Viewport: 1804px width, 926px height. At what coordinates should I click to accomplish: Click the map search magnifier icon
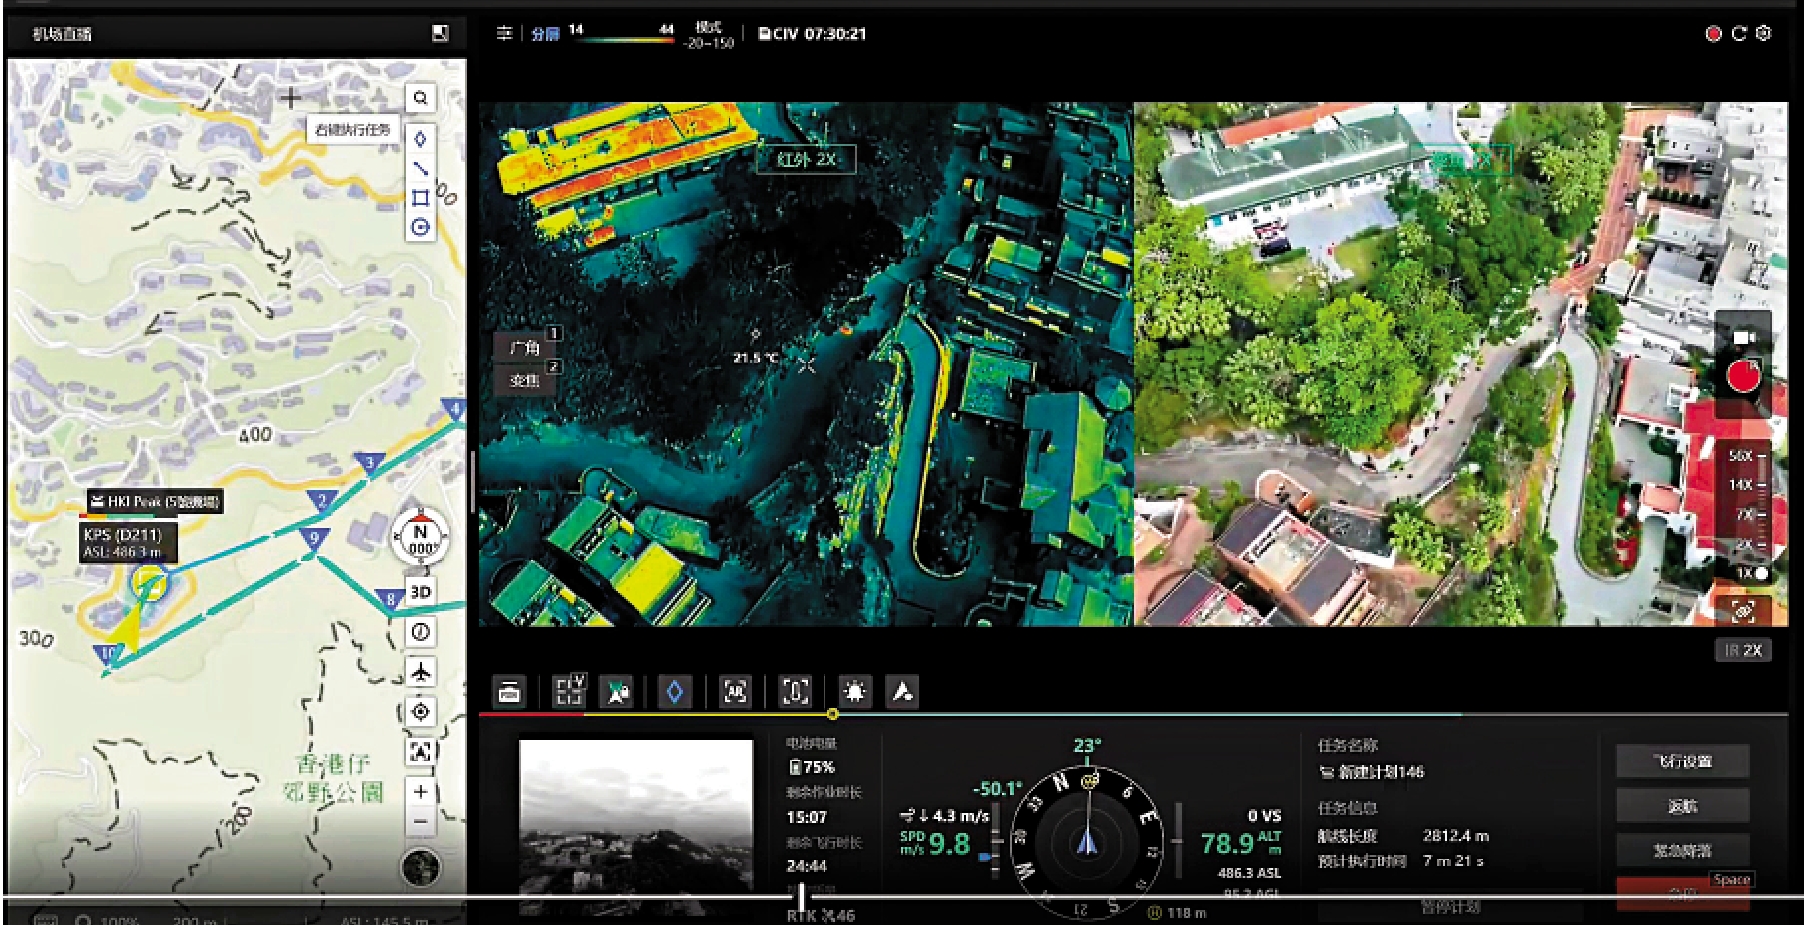(421, 98)
